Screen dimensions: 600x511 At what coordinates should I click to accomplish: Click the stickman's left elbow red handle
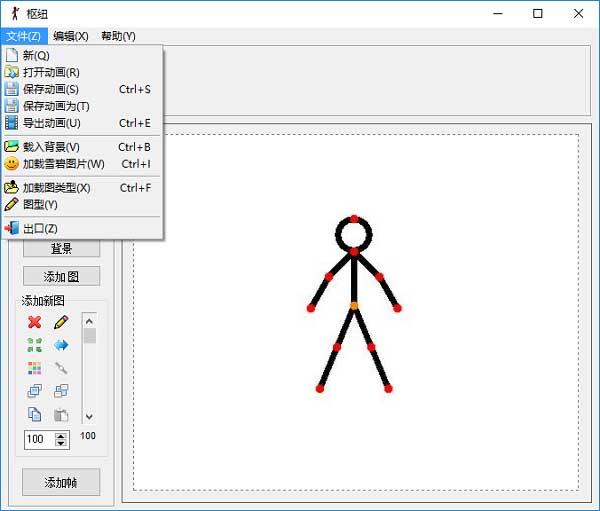click(329, 277)
